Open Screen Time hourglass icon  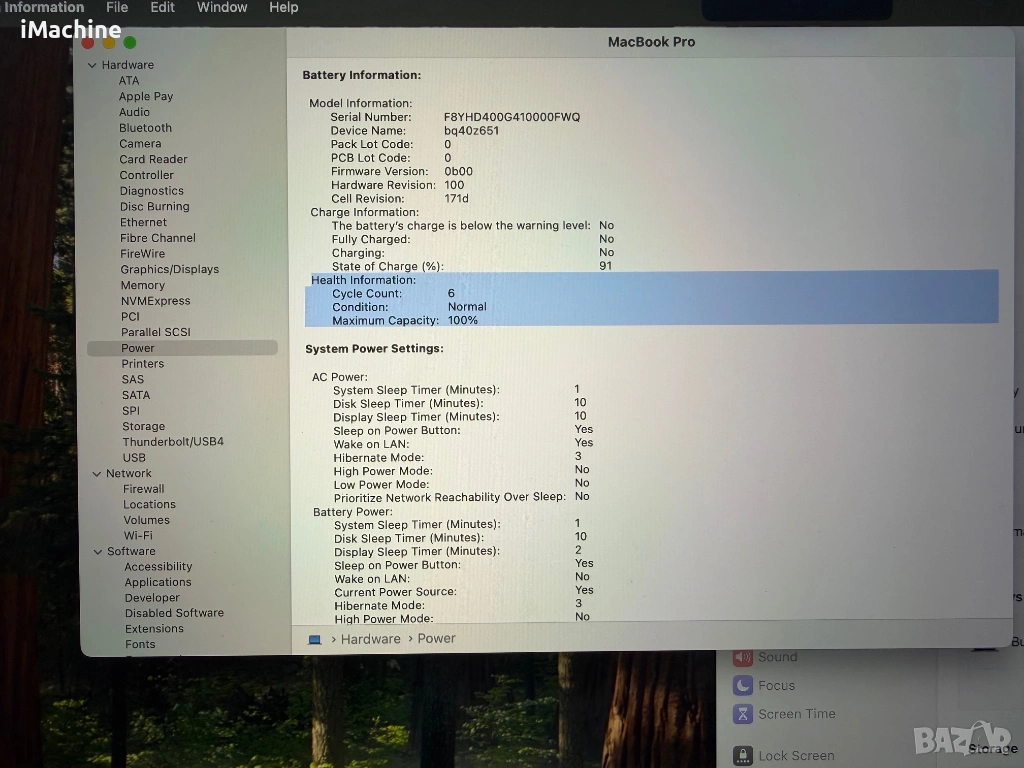(742, 714)
